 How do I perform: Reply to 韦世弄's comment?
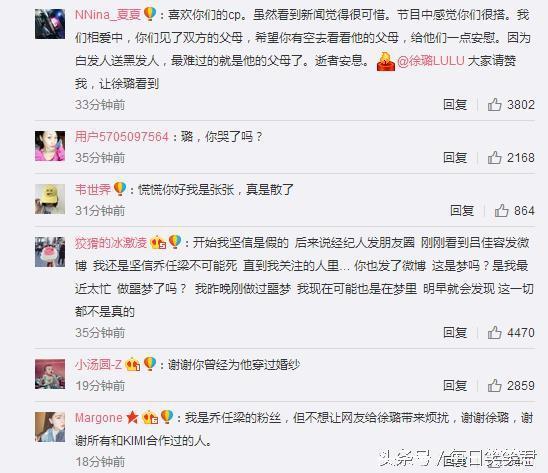click(x=462, y=211)
